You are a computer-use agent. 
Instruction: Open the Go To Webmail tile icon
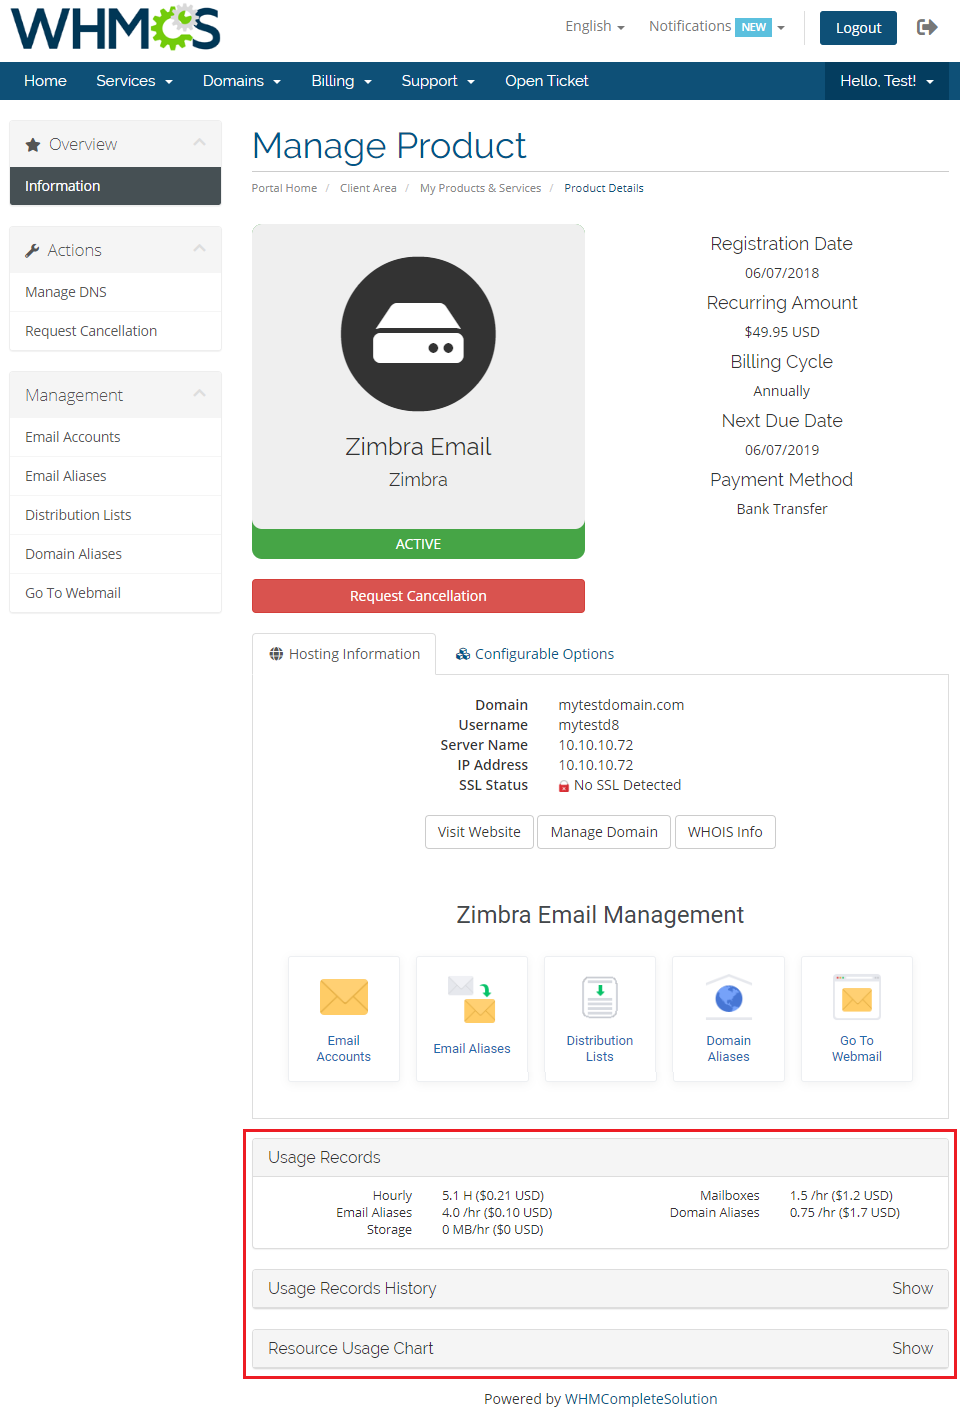pyautogui.click(x=857, y=997)
